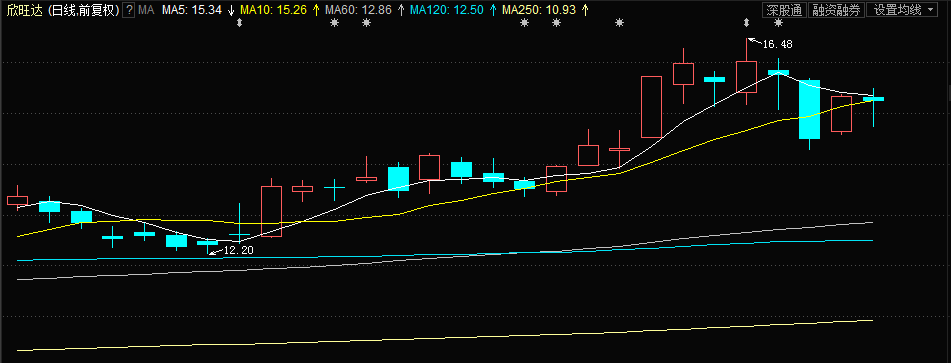Image resolution: width=951 pixels, height=363 pixels.
Task: Click the 设置均线 settings label
Action: [898, 10]
